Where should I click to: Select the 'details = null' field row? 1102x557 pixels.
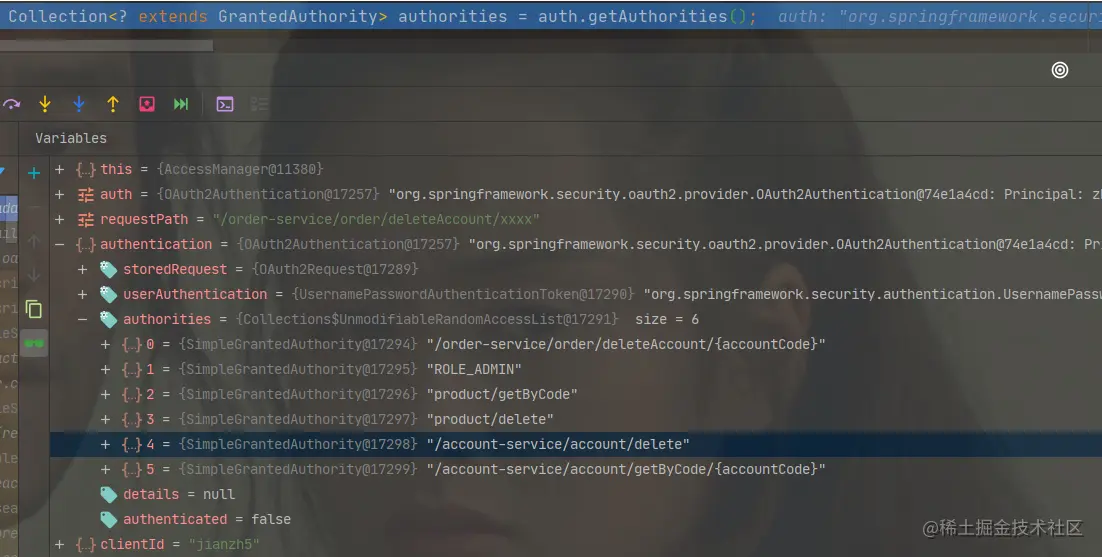[x=576, y=494]
